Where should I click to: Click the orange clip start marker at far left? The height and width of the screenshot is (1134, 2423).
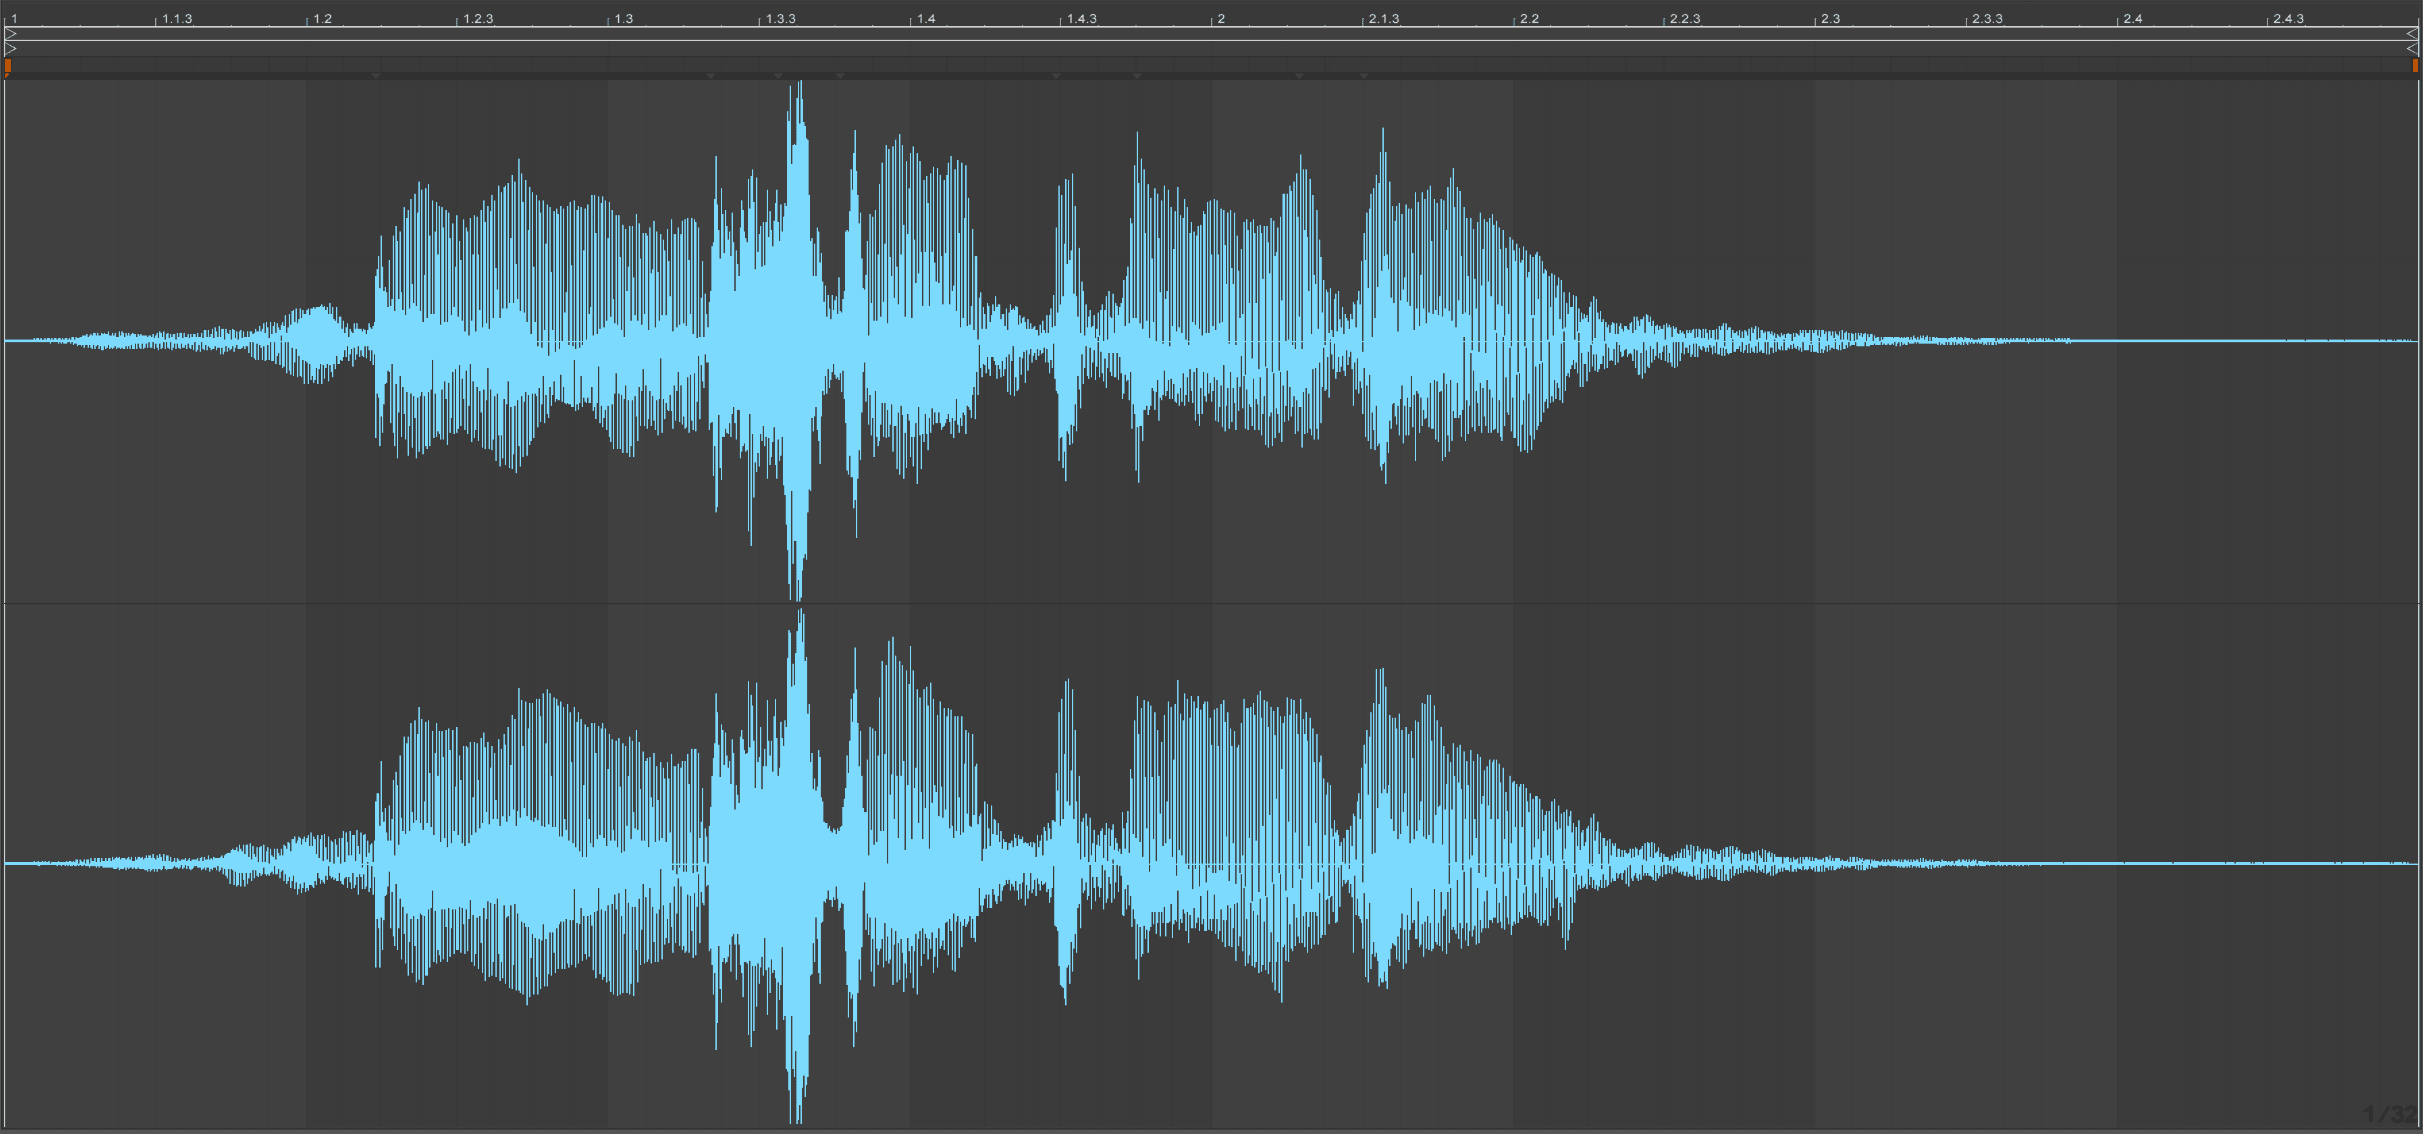pyautogui.click(x=8, y=66)
